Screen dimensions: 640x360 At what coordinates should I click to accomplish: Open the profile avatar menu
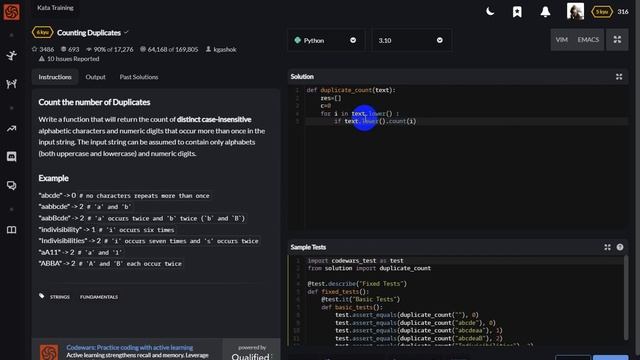point(575,11)
